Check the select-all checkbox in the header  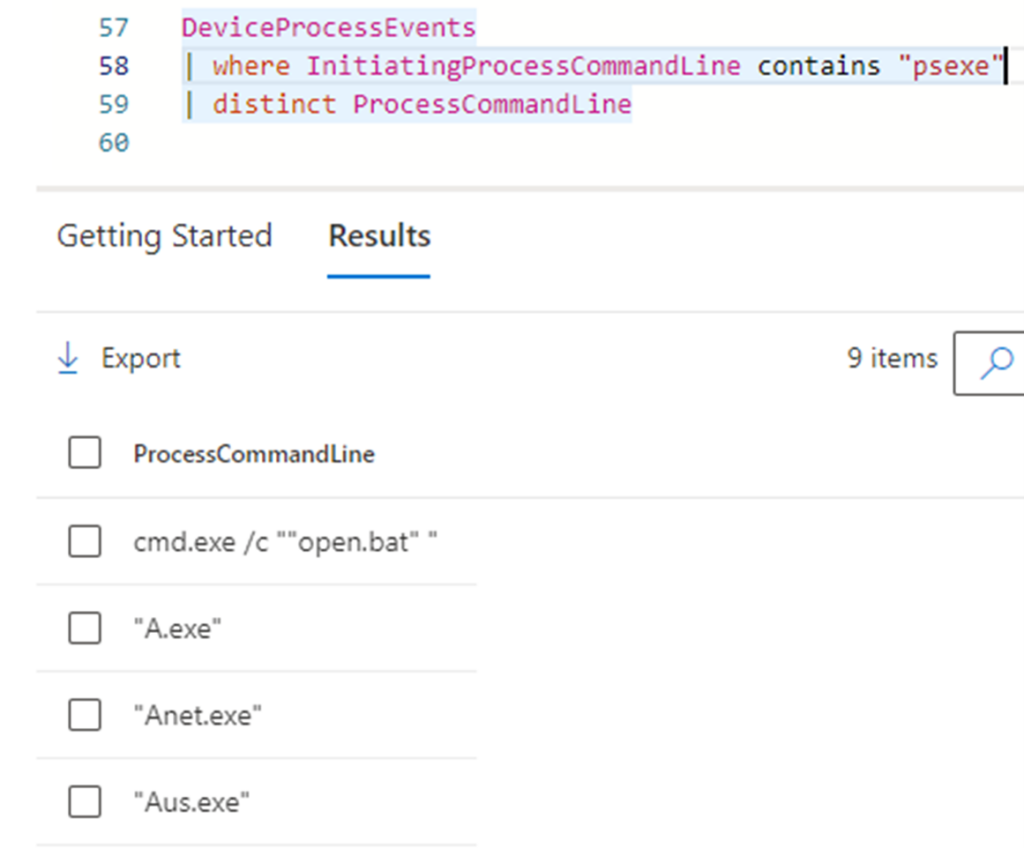coord(84,452)
